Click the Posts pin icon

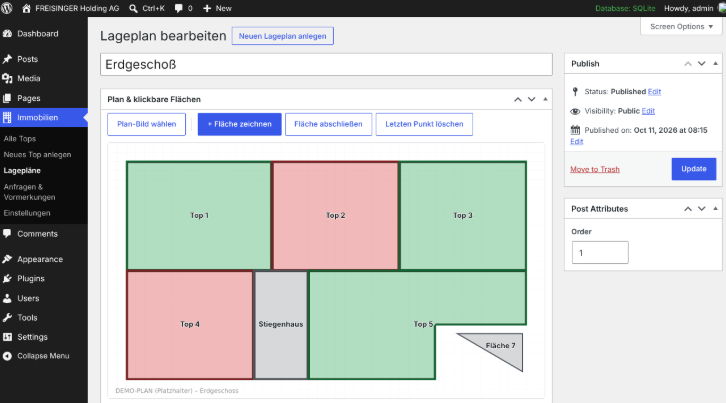click(x=7, y=59)
